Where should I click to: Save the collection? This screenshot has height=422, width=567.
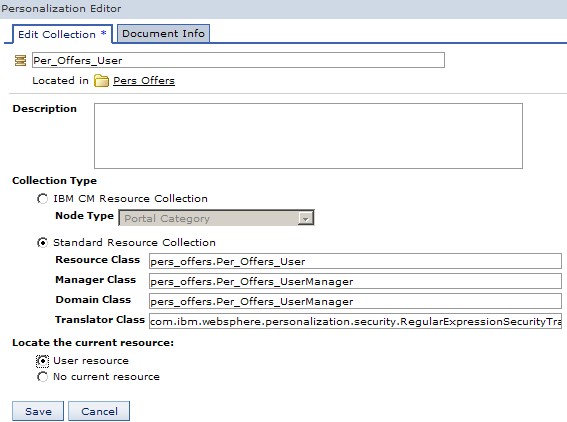(x=38, y=411)
